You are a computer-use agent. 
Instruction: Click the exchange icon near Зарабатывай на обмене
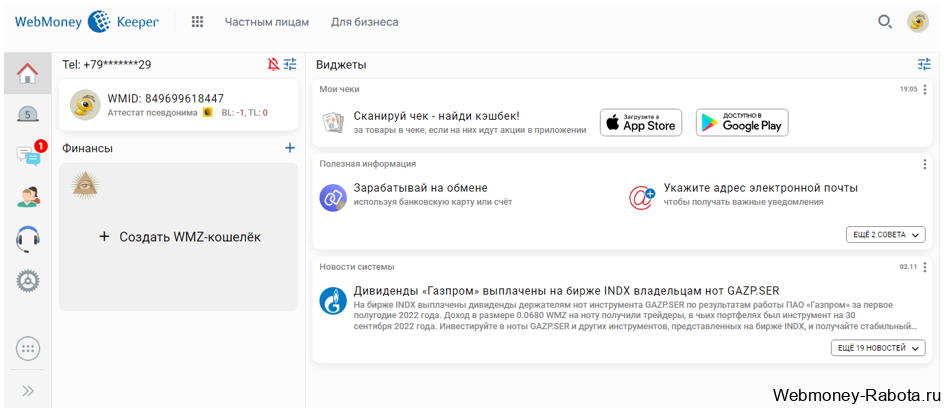click(x=333, y=197)
